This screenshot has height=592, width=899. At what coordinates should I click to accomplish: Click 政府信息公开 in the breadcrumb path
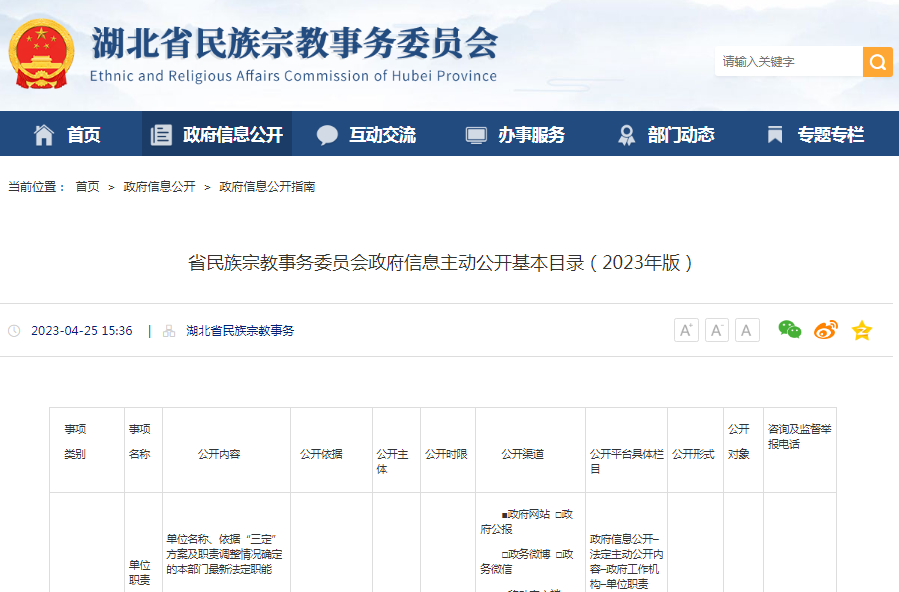(x=159, y=187)
